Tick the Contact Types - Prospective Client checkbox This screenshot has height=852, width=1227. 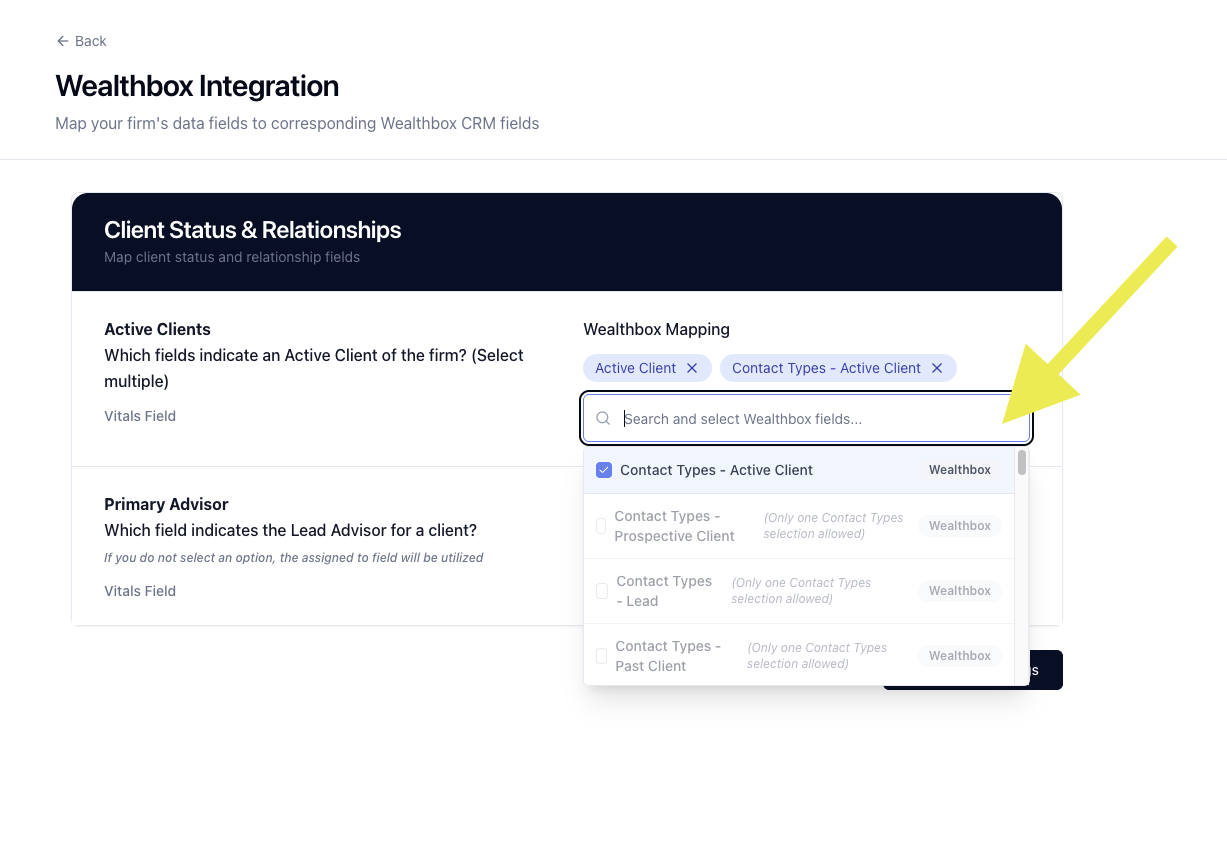coord(601,526)
